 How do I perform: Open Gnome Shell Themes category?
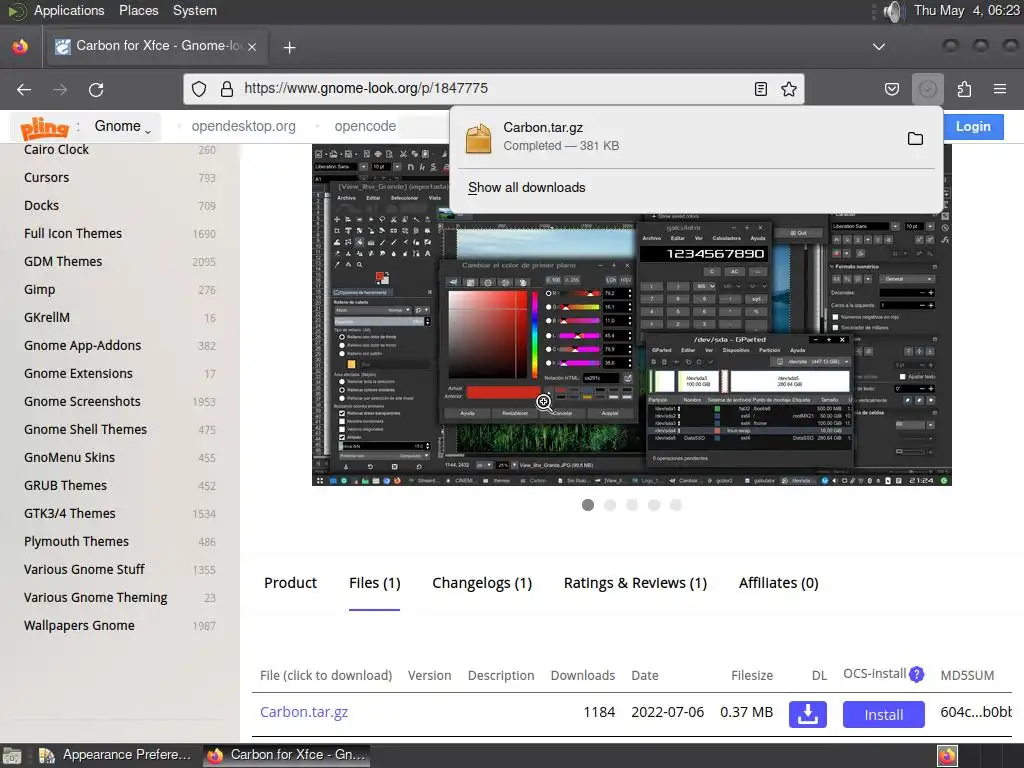pyautogui.click(x=86, y=430)
